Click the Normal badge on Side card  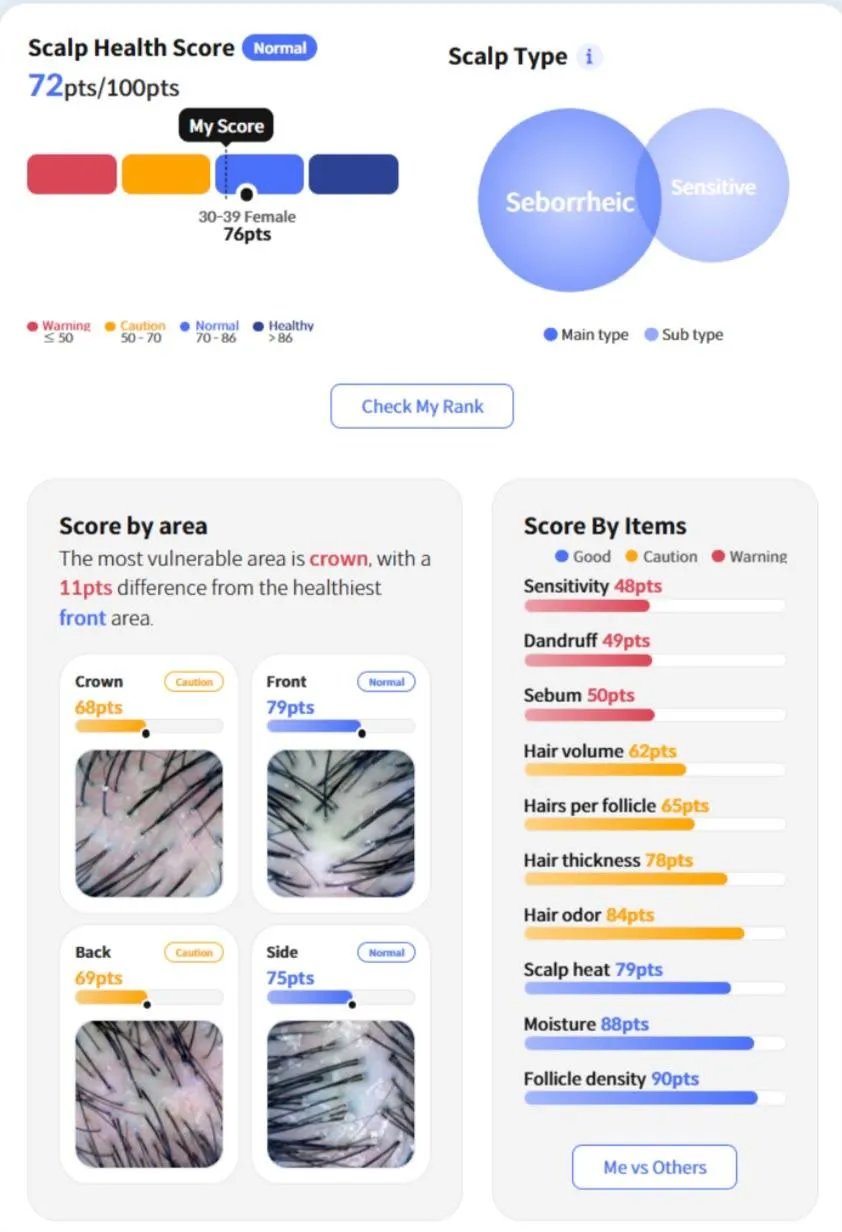(x=386, y=952)
